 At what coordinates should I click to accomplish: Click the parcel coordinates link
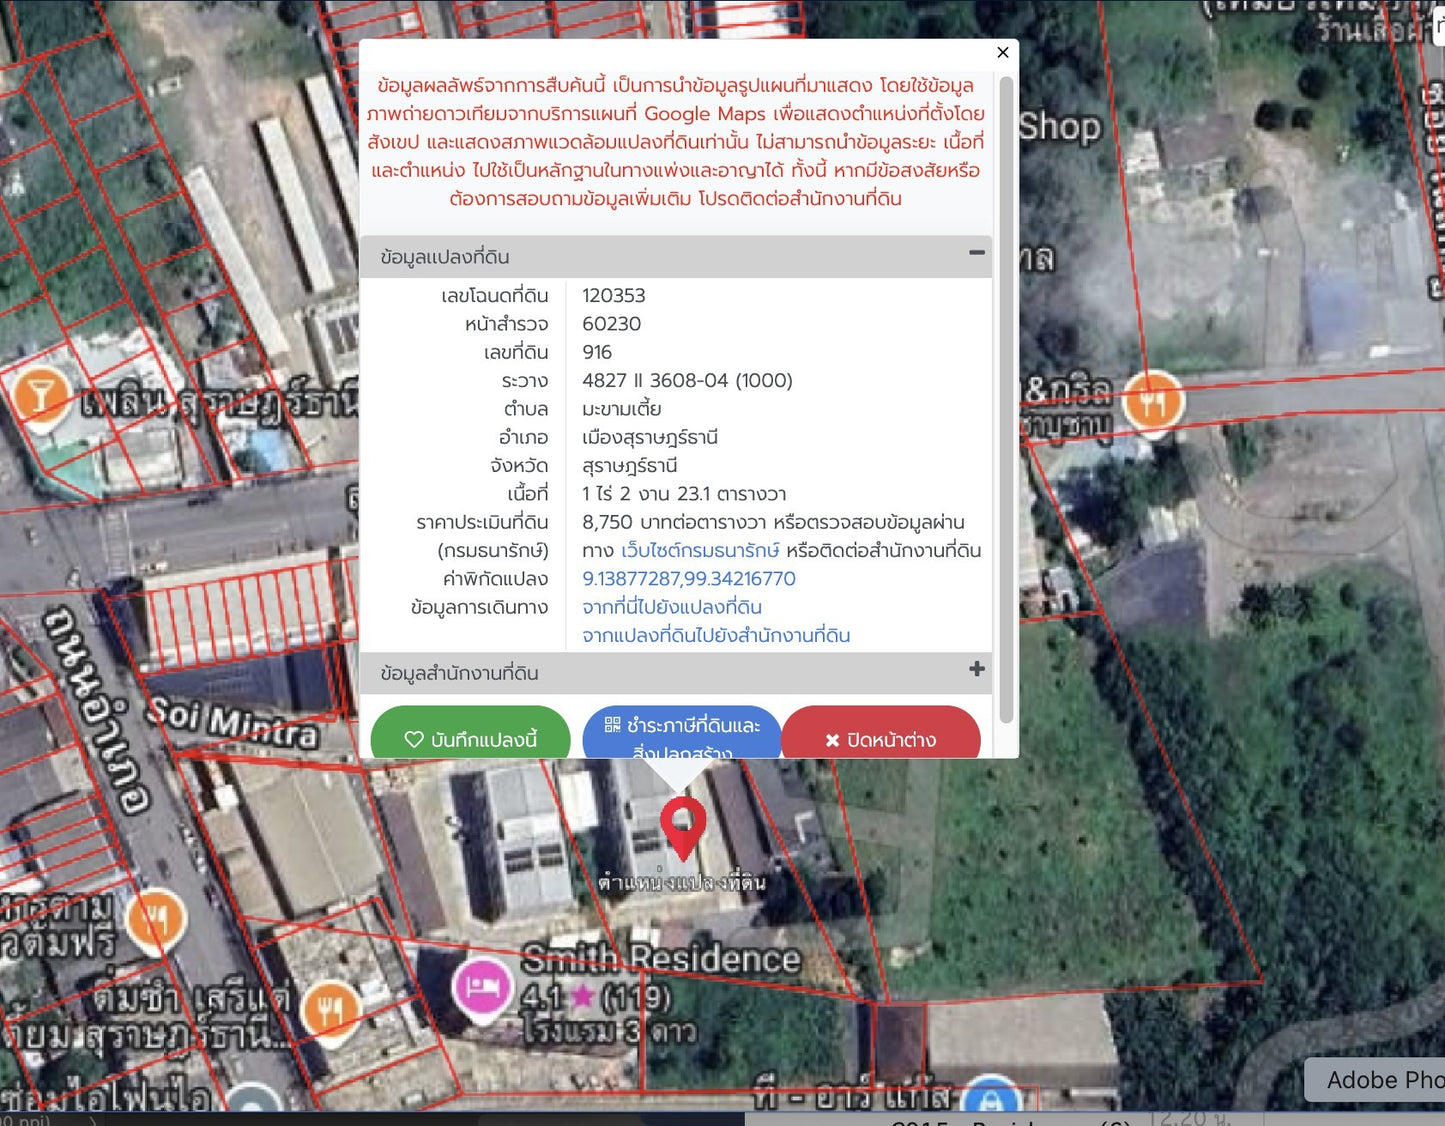click(688, 579)
